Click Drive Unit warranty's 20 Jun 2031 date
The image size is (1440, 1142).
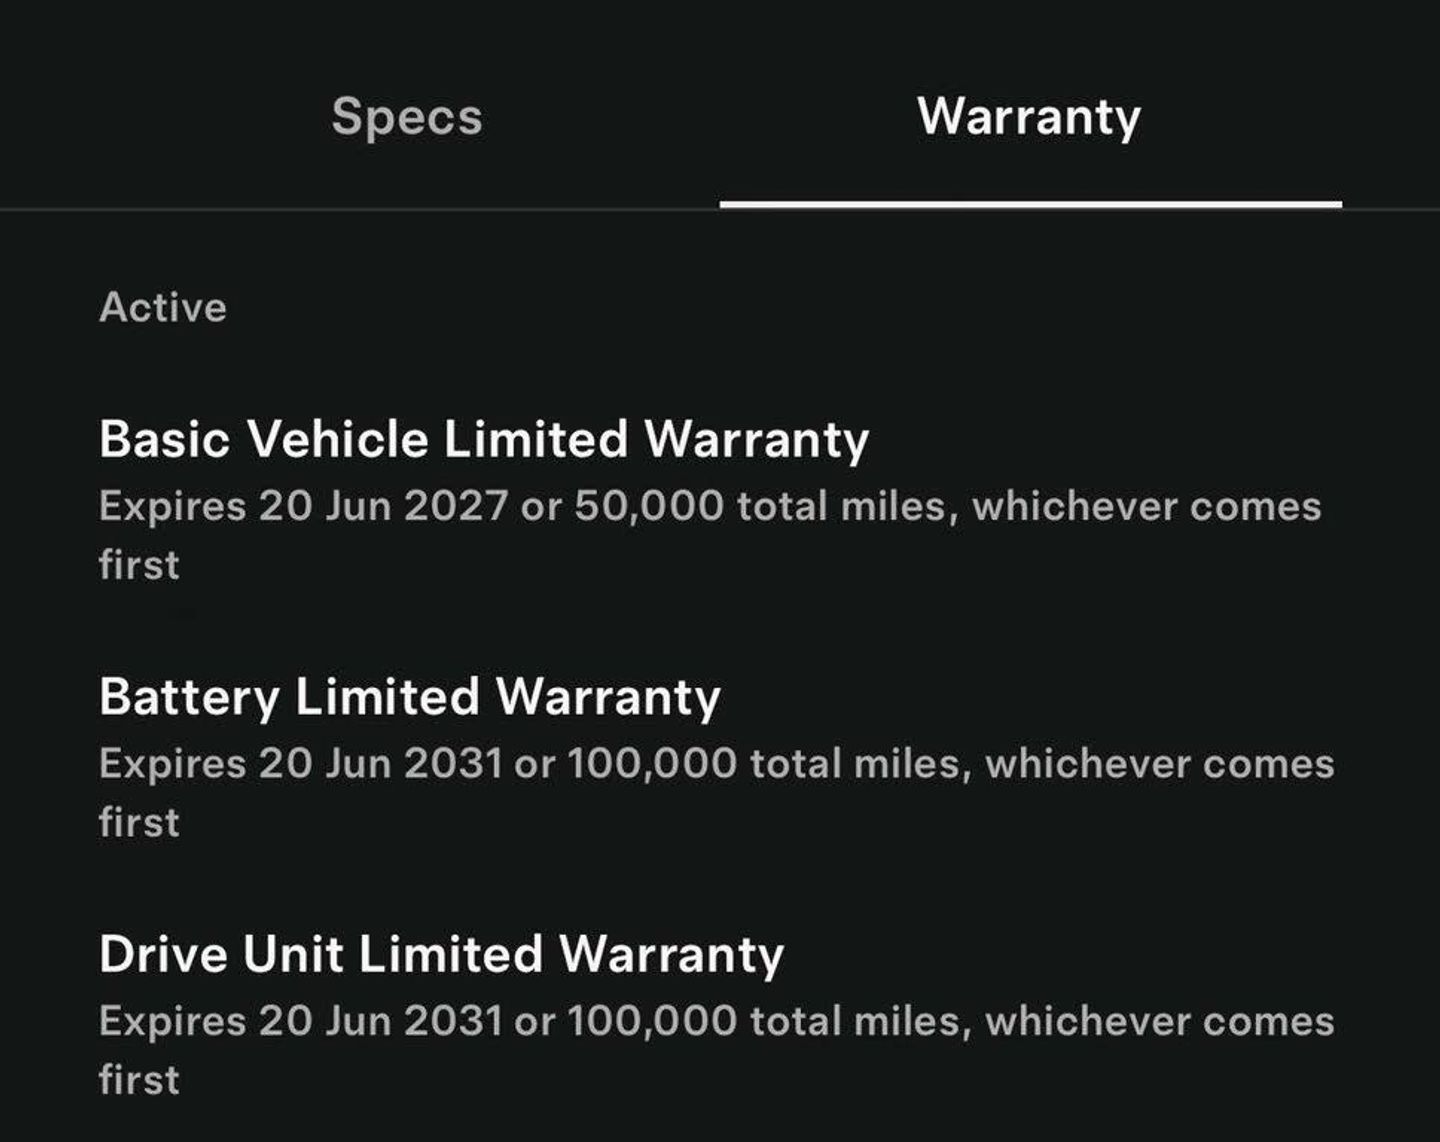(380, 1021)
